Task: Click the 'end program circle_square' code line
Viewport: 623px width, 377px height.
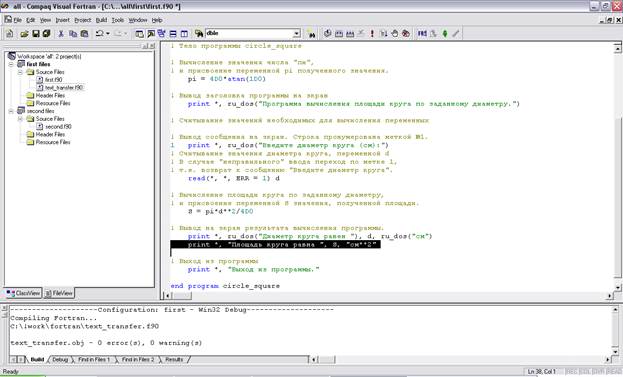Action: point(225,286)
